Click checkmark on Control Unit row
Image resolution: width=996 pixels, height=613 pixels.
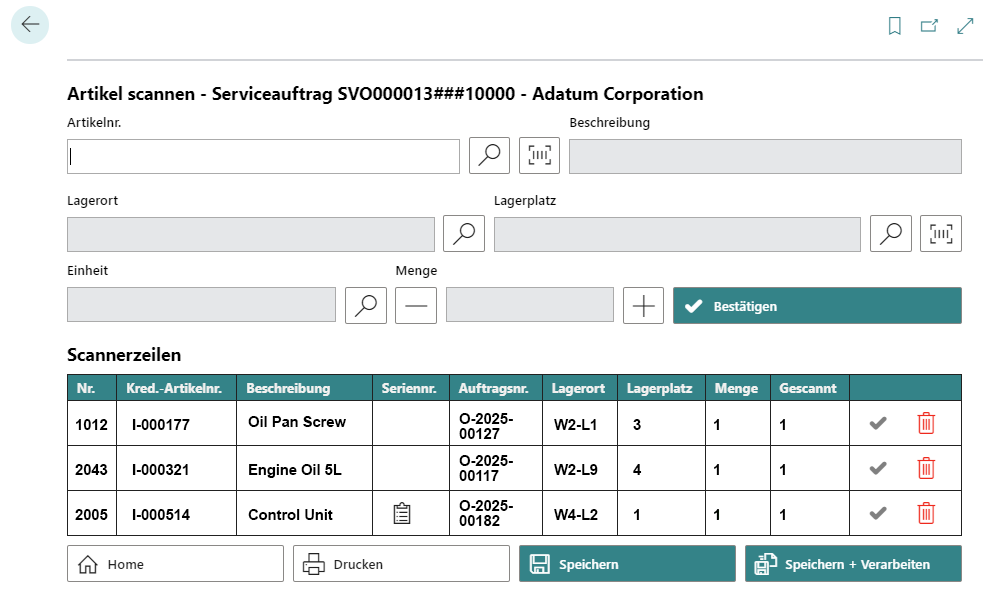pyautogui.click(x=878, y=513)
